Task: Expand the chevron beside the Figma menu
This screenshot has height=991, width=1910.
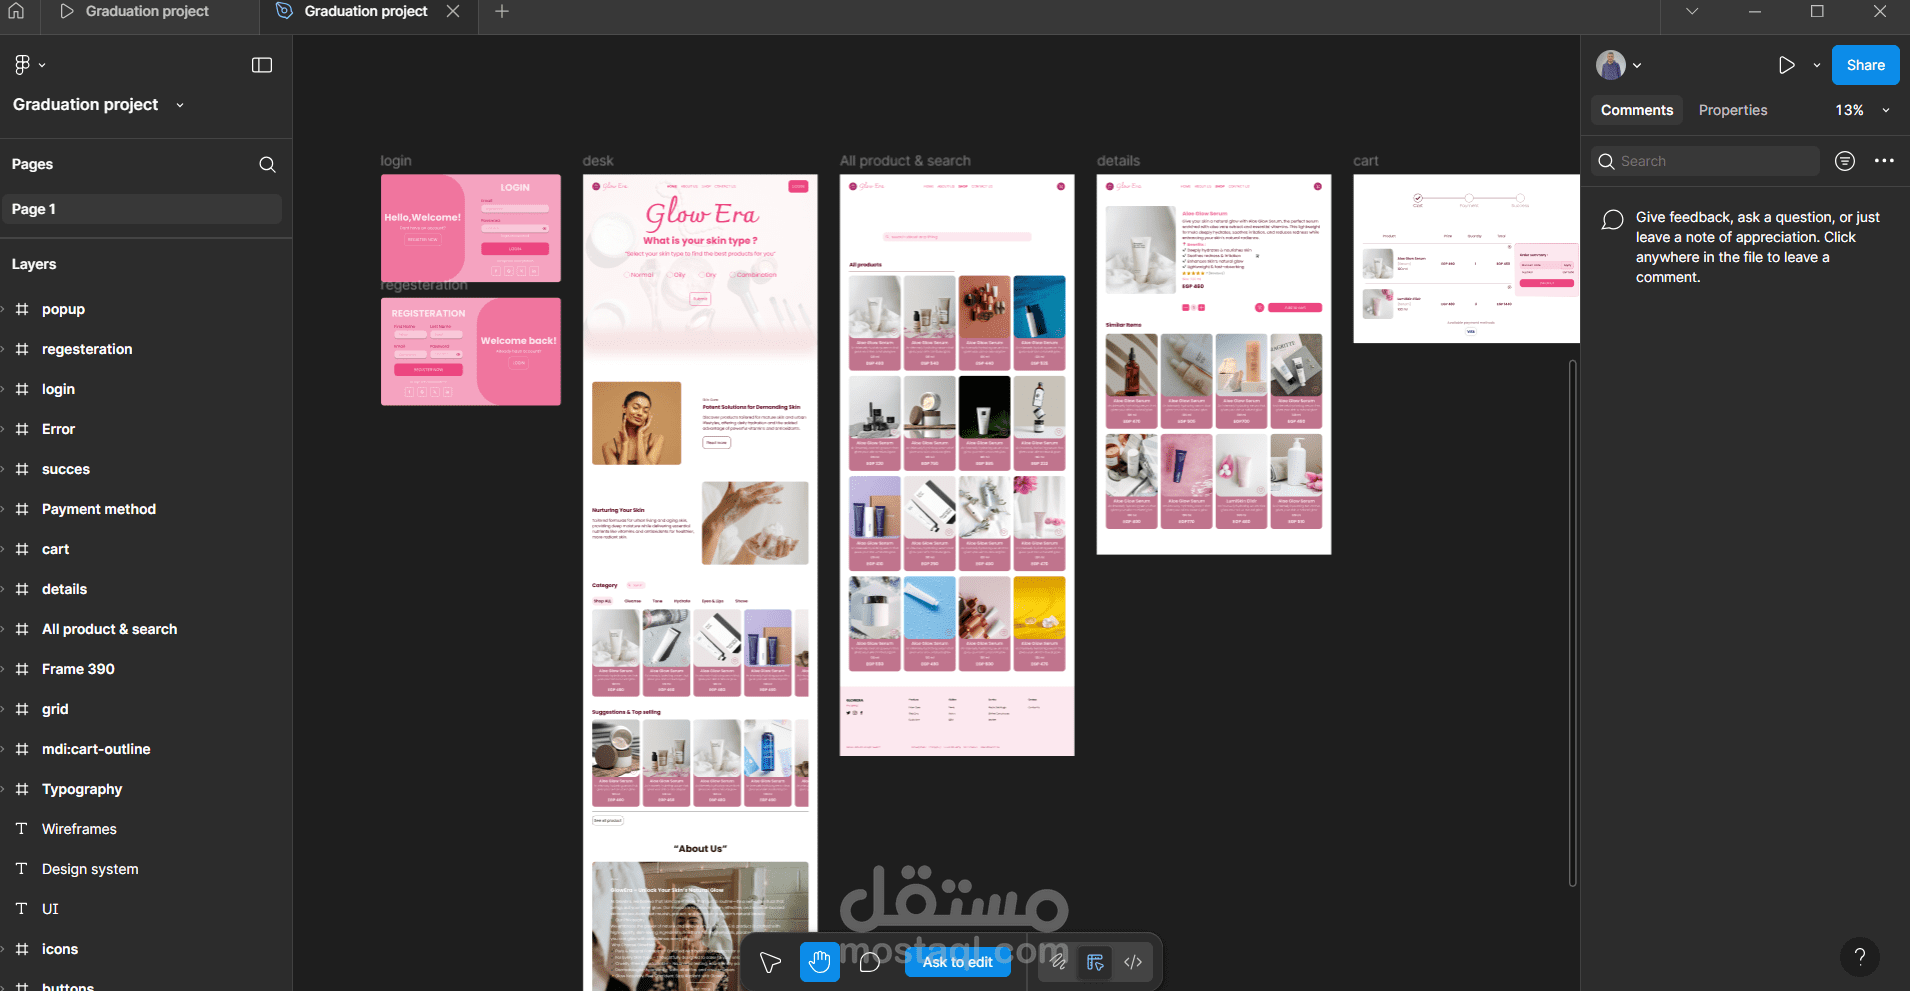Action: 42,65
